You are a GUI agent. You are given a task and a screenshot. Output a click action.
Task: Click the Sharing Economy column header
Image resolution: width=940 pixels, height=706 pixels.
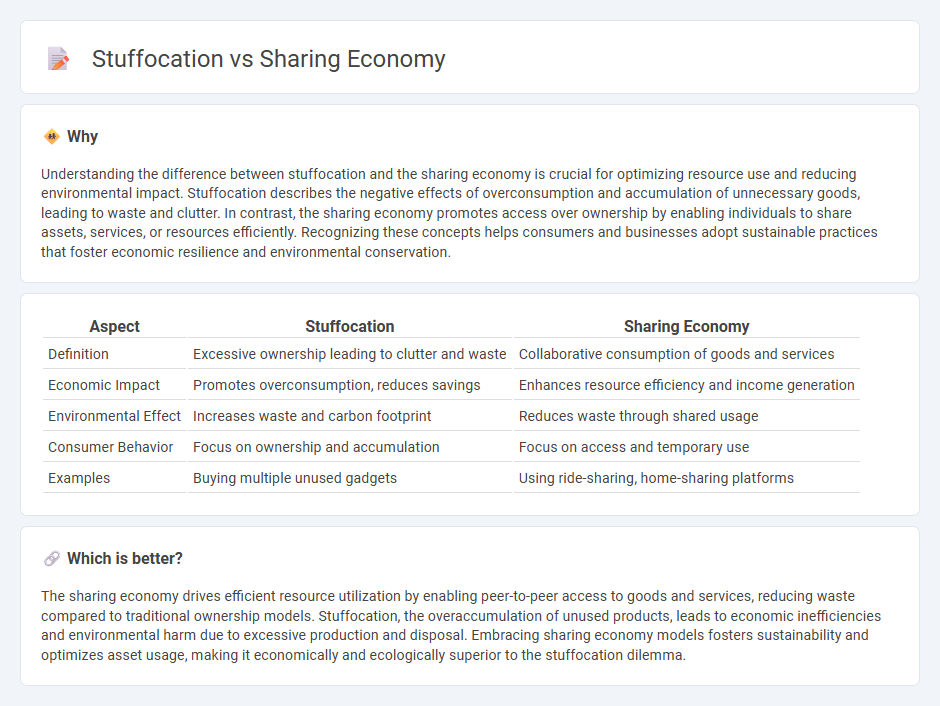pyautogui.click(x=686, y=326)
